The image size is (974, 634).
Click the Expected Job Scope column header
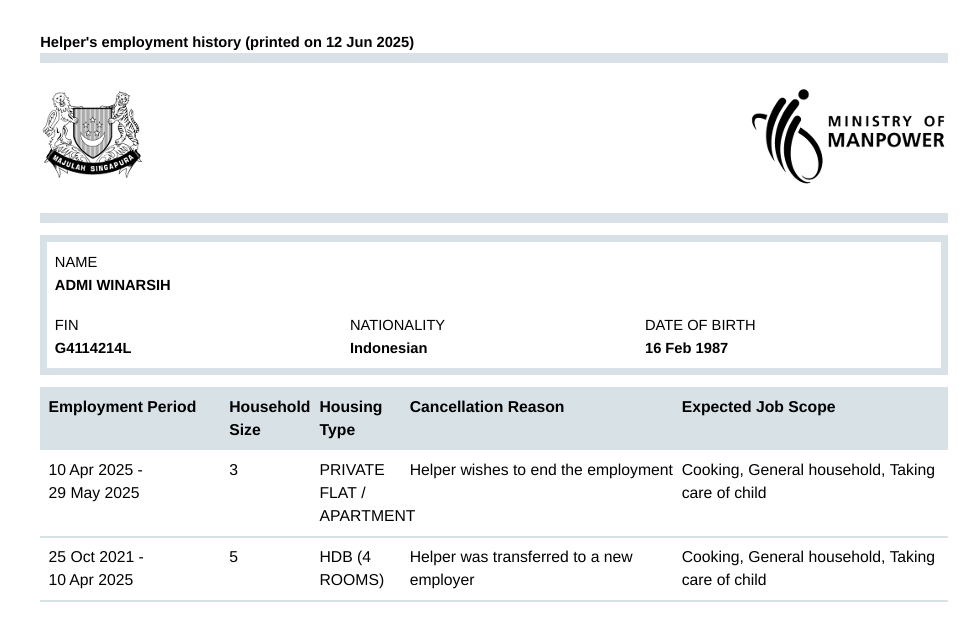click(758, 407)
